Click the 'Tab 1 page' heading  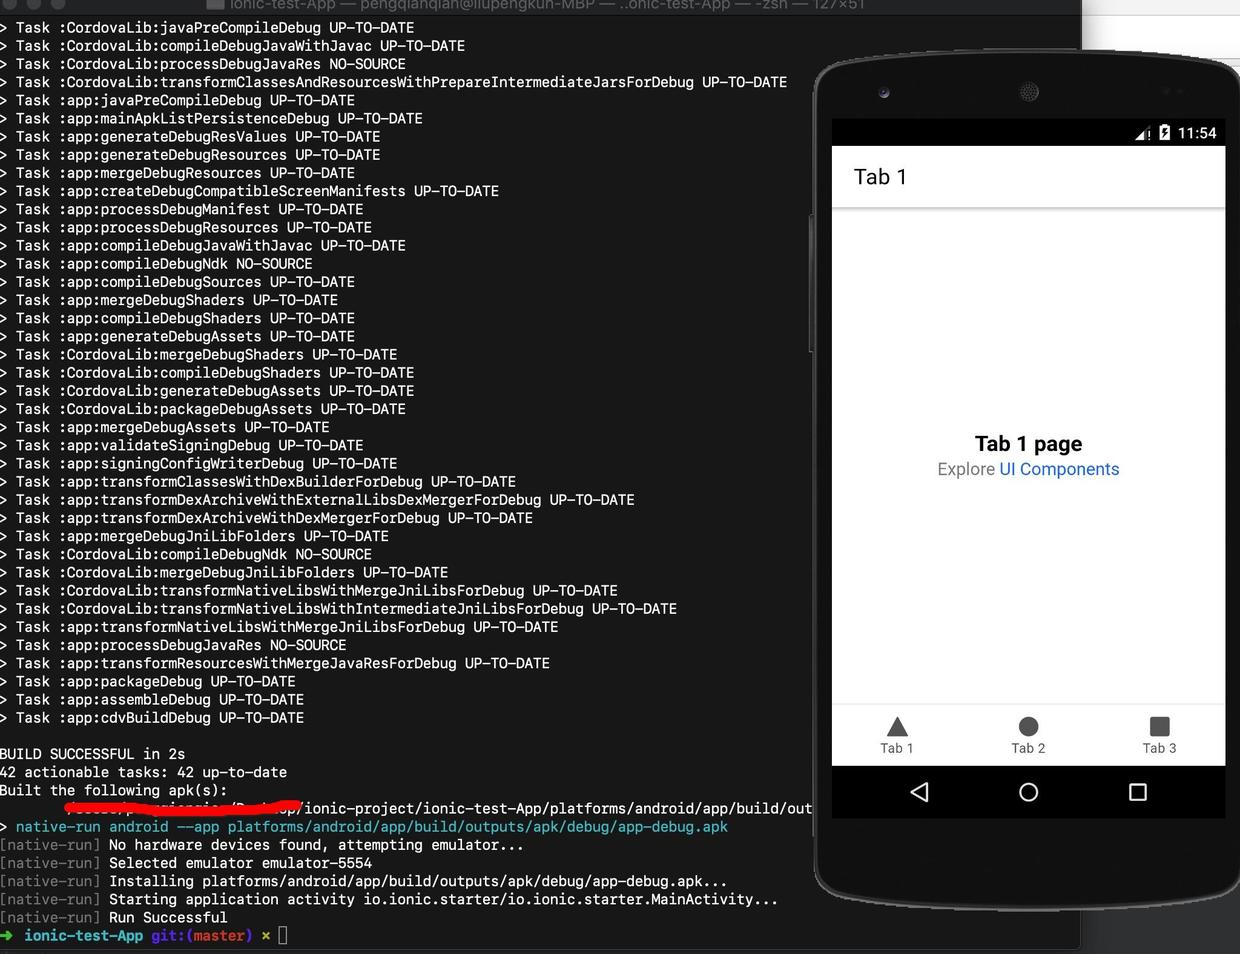tap(1028, 443)
